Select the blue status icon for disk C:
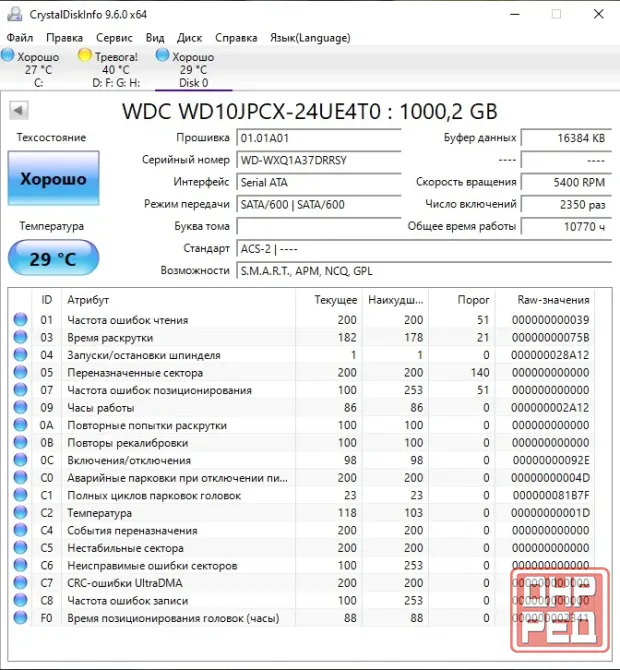The height and width of the screenshot is (670, 620). click(8, 55)
